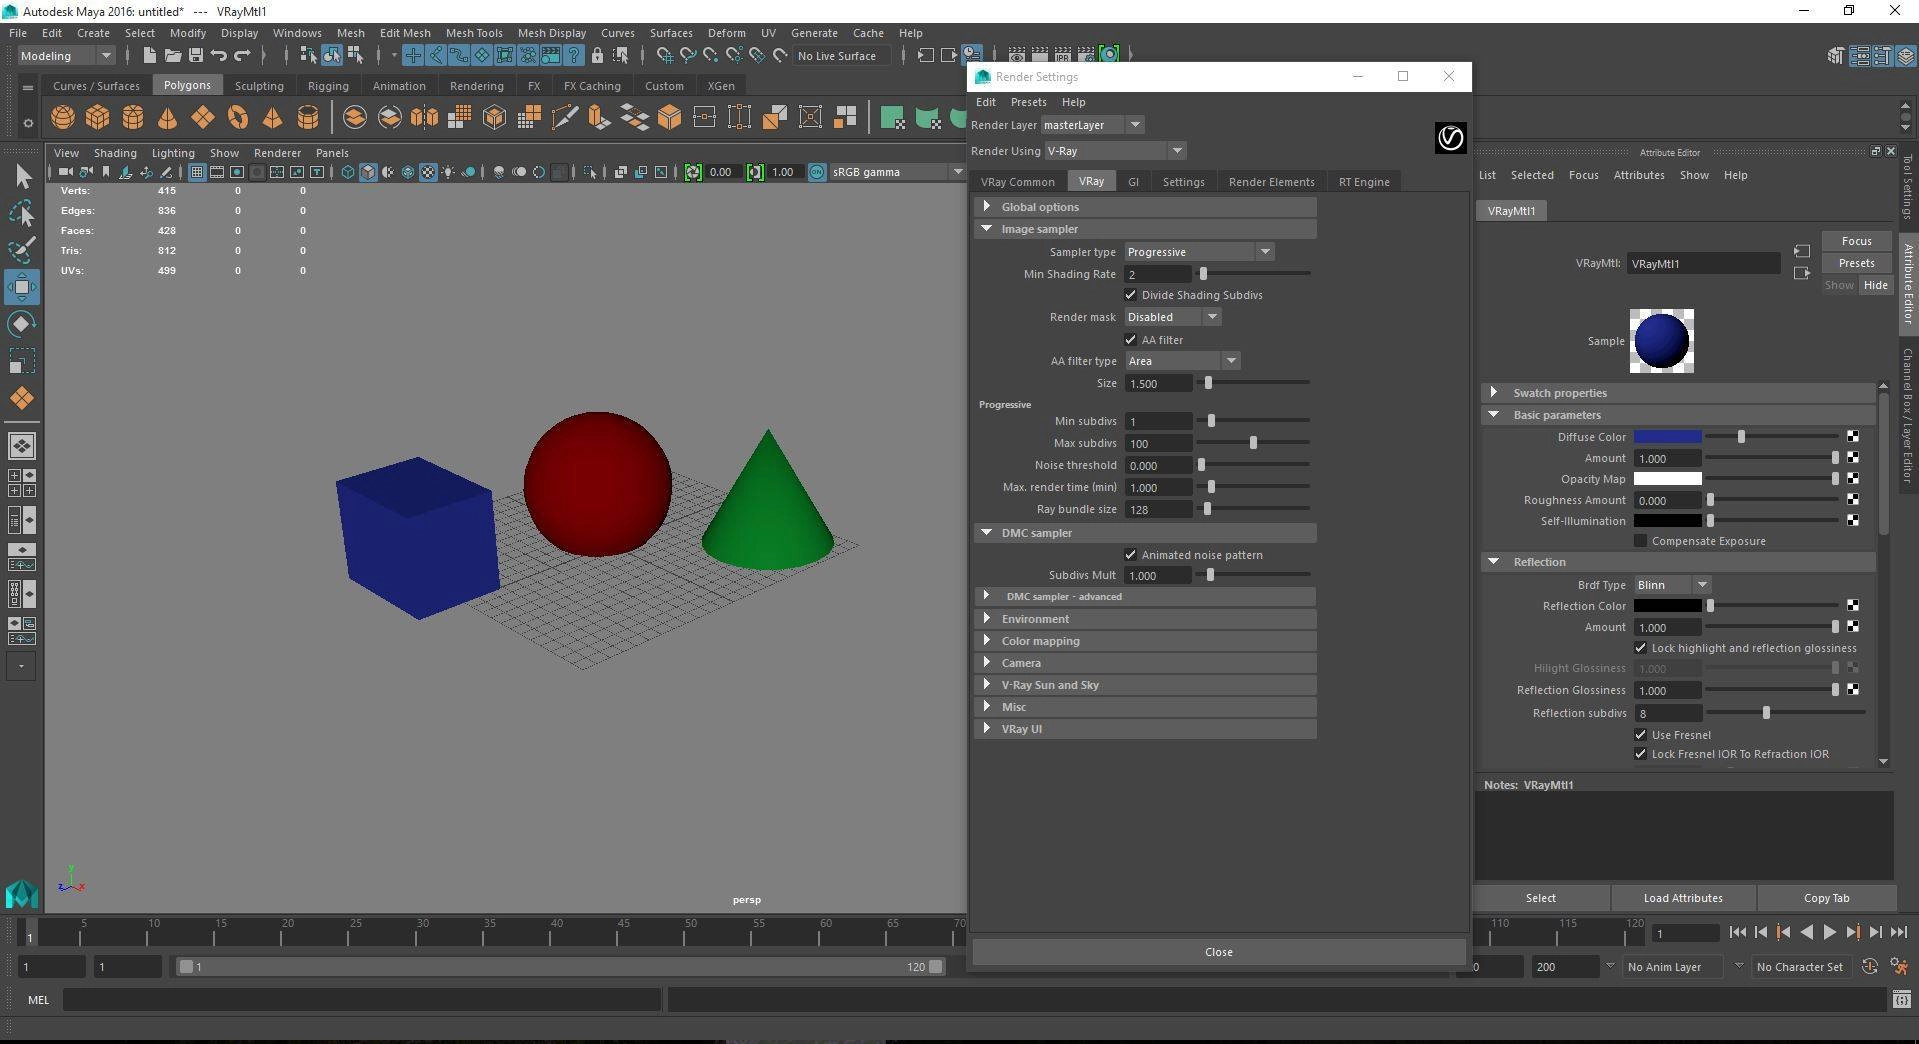Click the Max subdivs slider handle

(1253, 443)
